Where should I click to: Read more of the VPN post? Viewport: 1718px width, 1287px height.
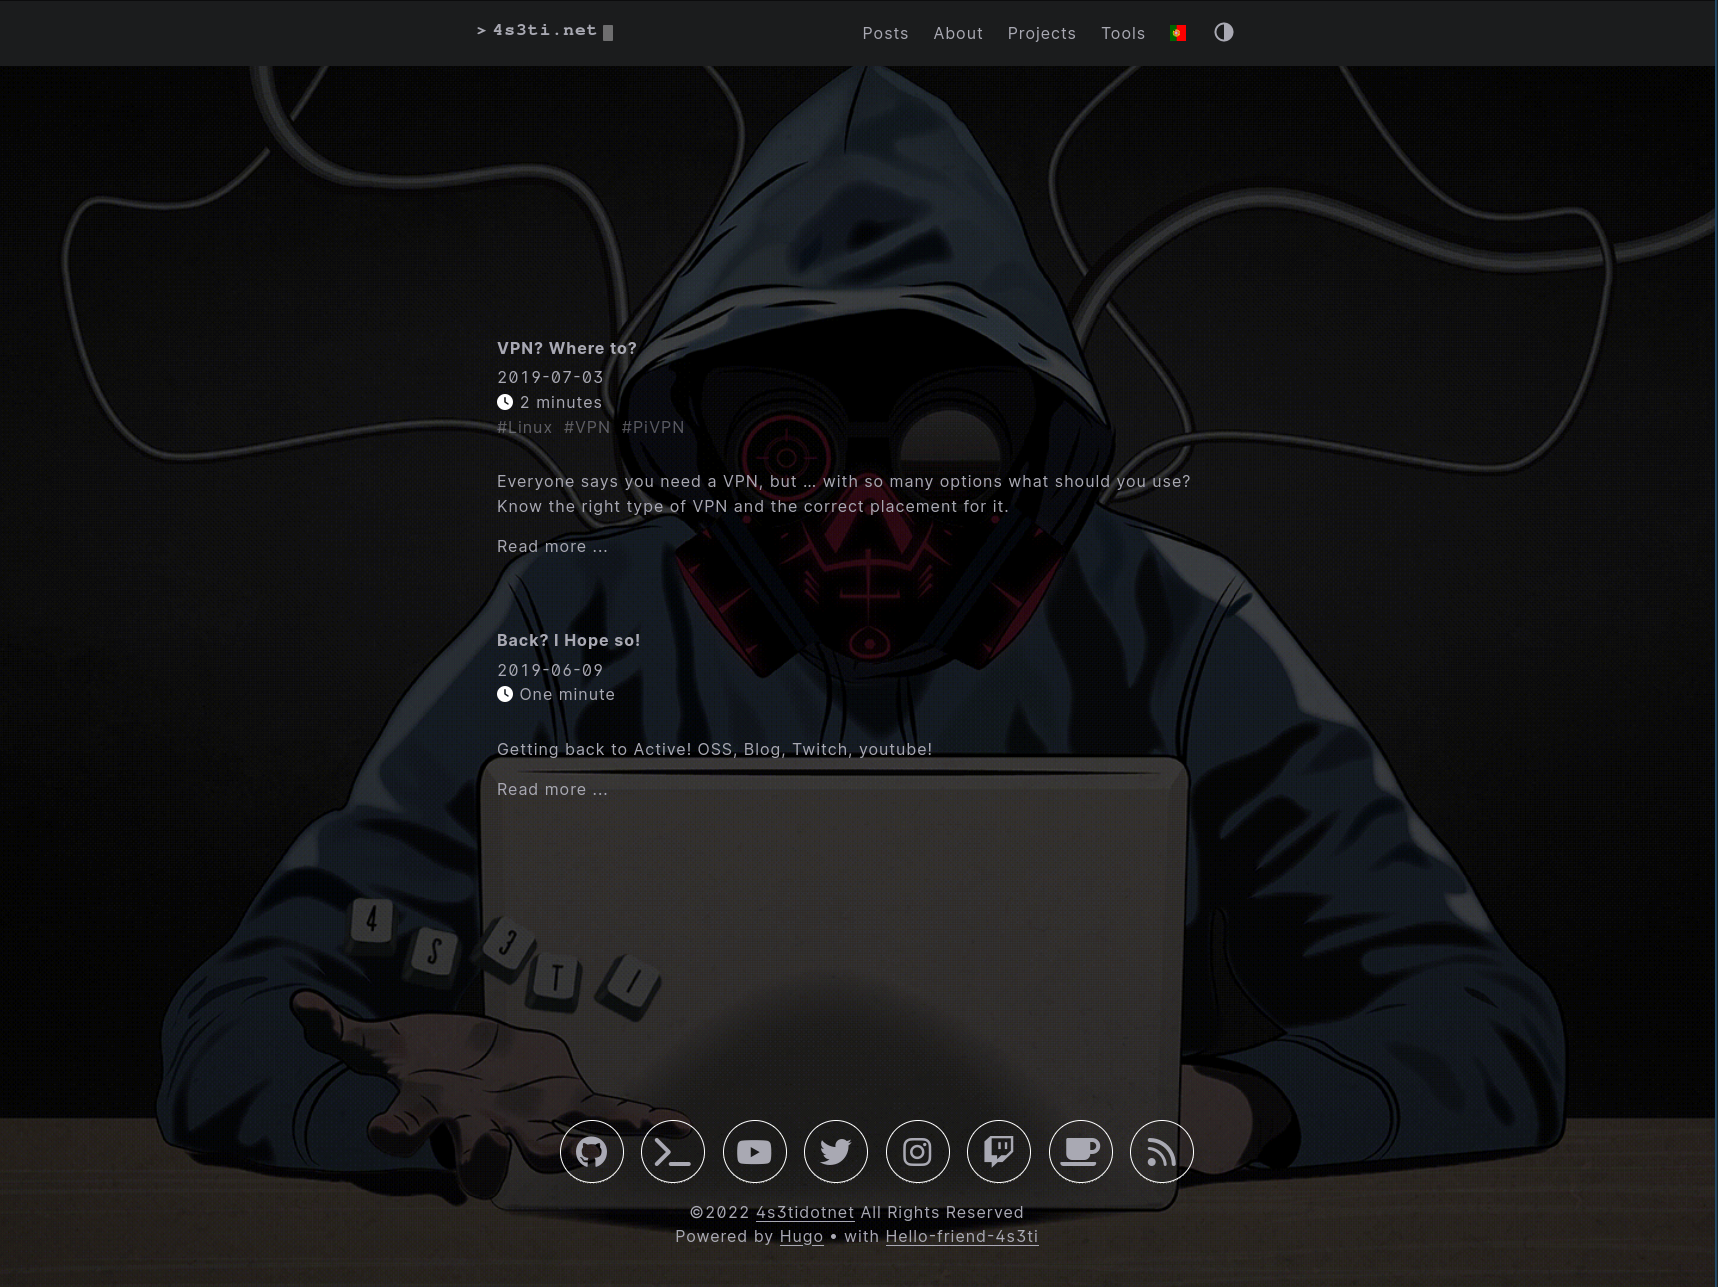click(552, 546)
